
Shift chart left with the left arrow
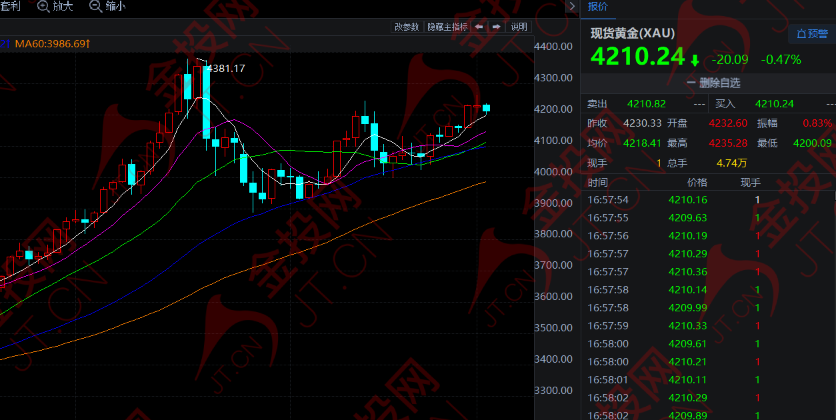pyautogui.click(x=479, y=27)
